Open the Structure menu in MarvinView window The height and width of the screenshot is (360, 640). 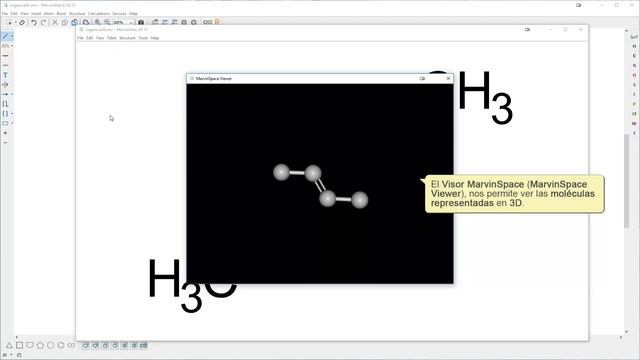click(x=127, y=38)
